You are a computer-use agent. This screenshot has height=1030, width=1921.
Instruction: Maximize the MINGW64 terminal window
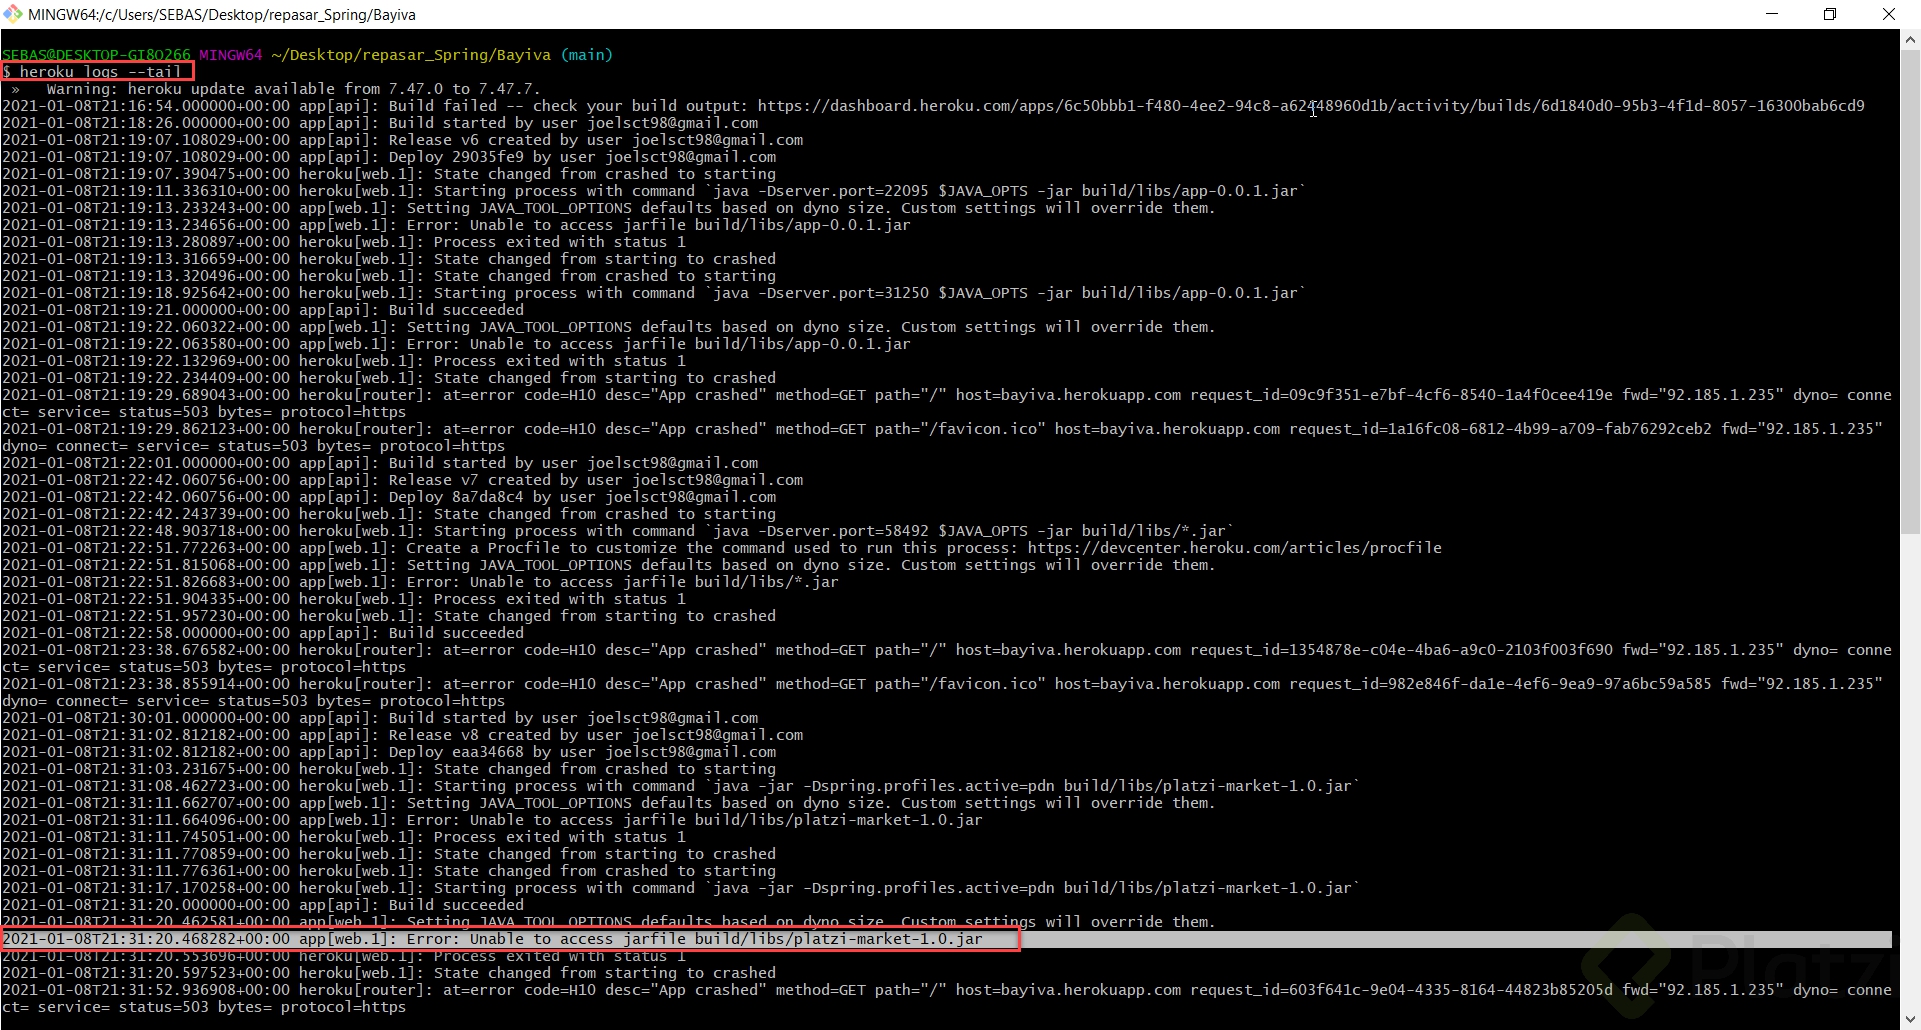[x=1830, y=14]
